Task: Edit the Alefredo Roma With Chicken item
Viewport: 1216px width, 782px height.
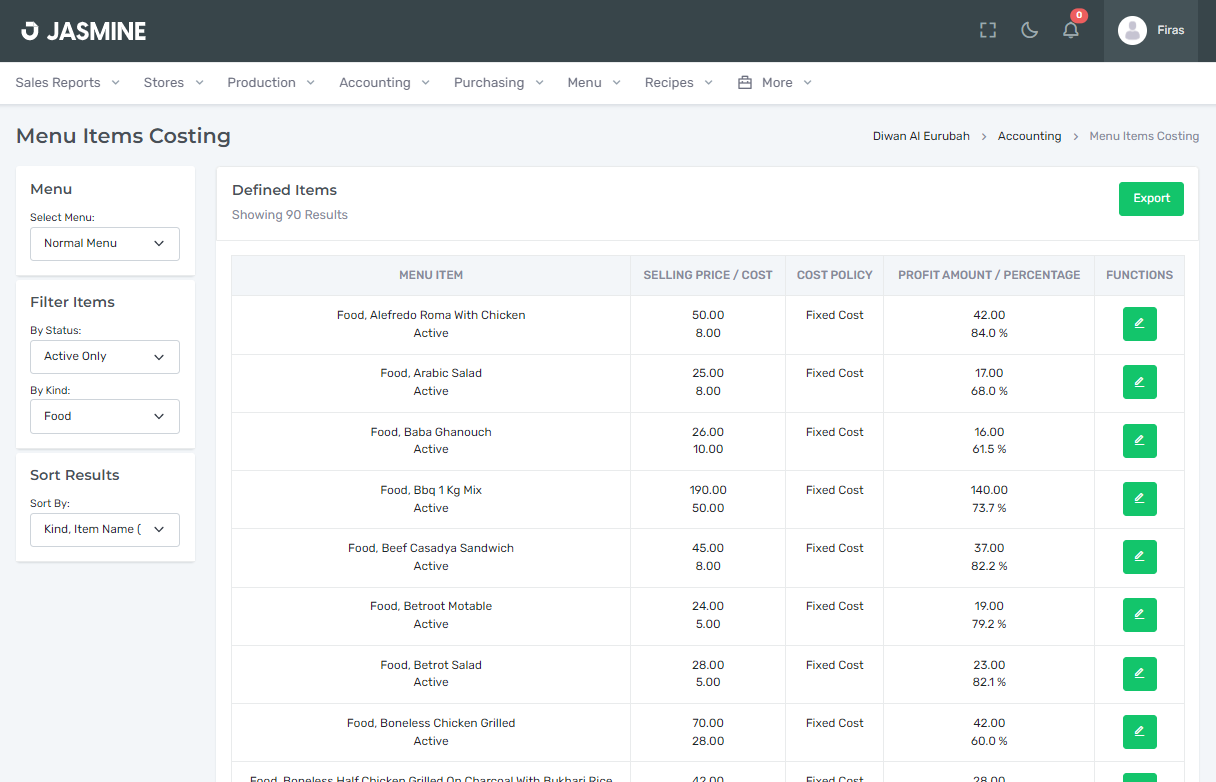Action: pyautogui.click(x=1139, y=324)
